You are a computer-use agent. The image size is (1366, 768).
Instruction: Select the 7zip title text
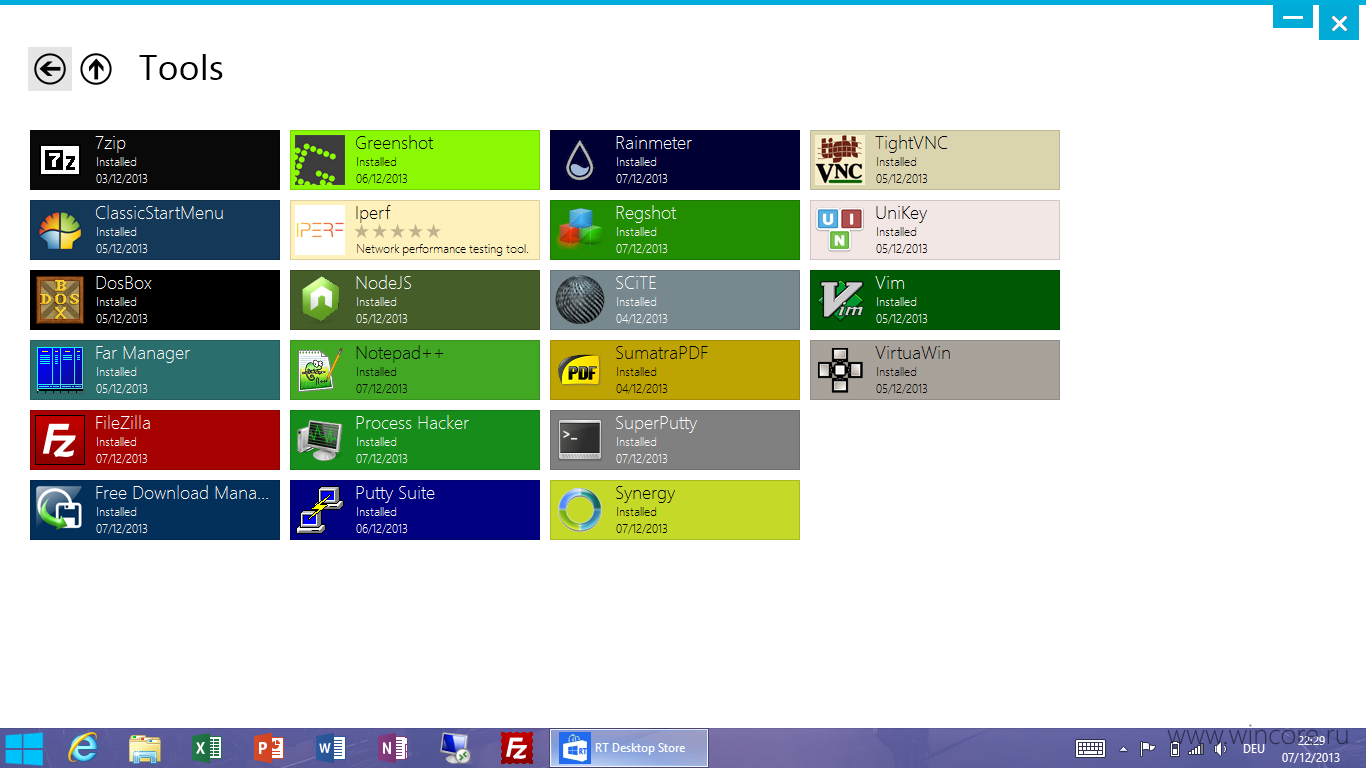(111, 143)
